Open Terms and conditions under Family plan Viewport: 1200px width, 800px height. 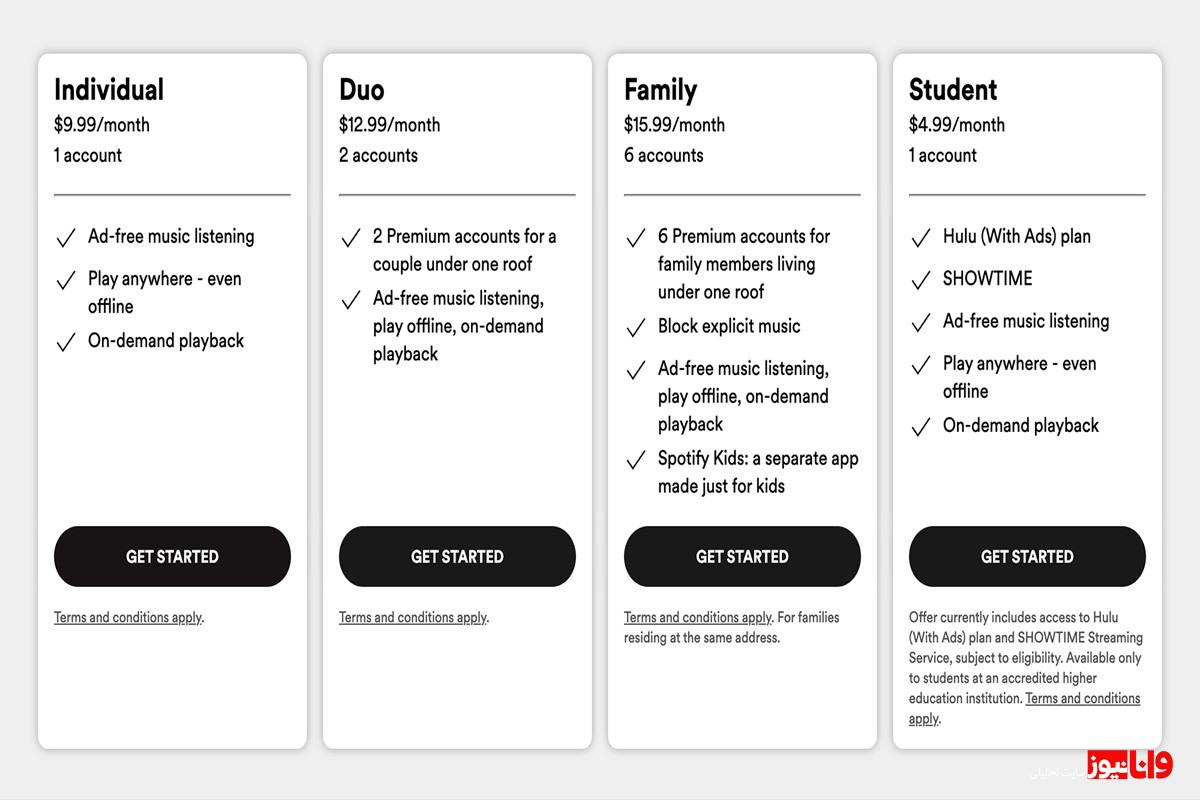698,617
